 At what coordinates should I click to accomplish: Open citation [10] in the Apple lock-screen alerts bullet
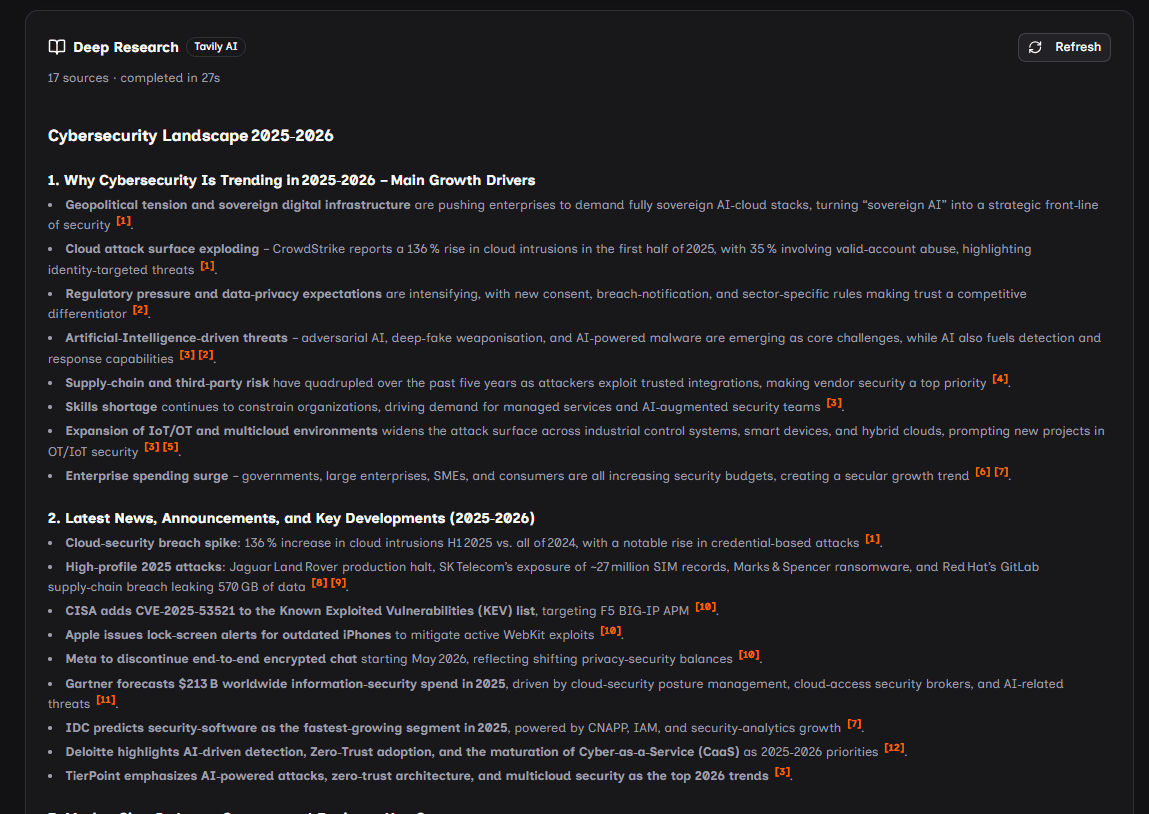click(x=610, y=631)
